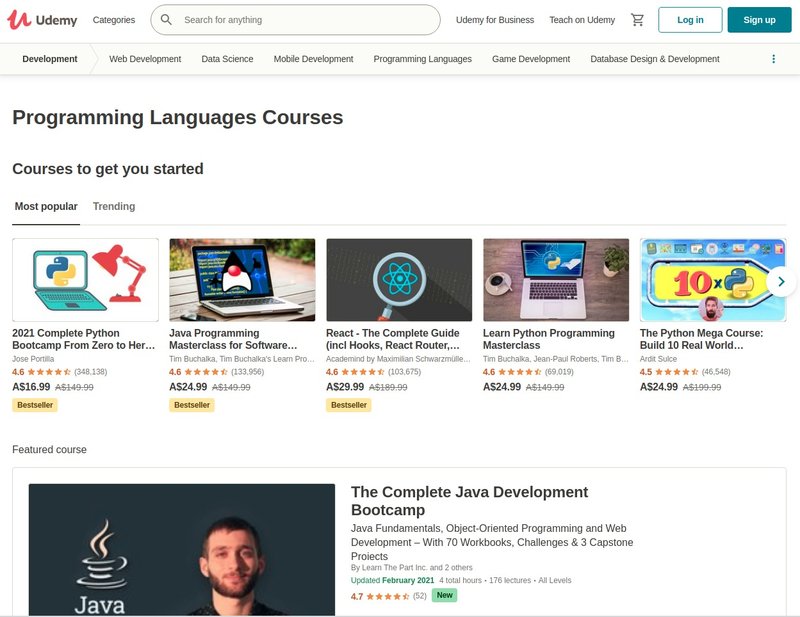Switch to the Trending tab
800x617 pixels.
[x=114, y=206]
